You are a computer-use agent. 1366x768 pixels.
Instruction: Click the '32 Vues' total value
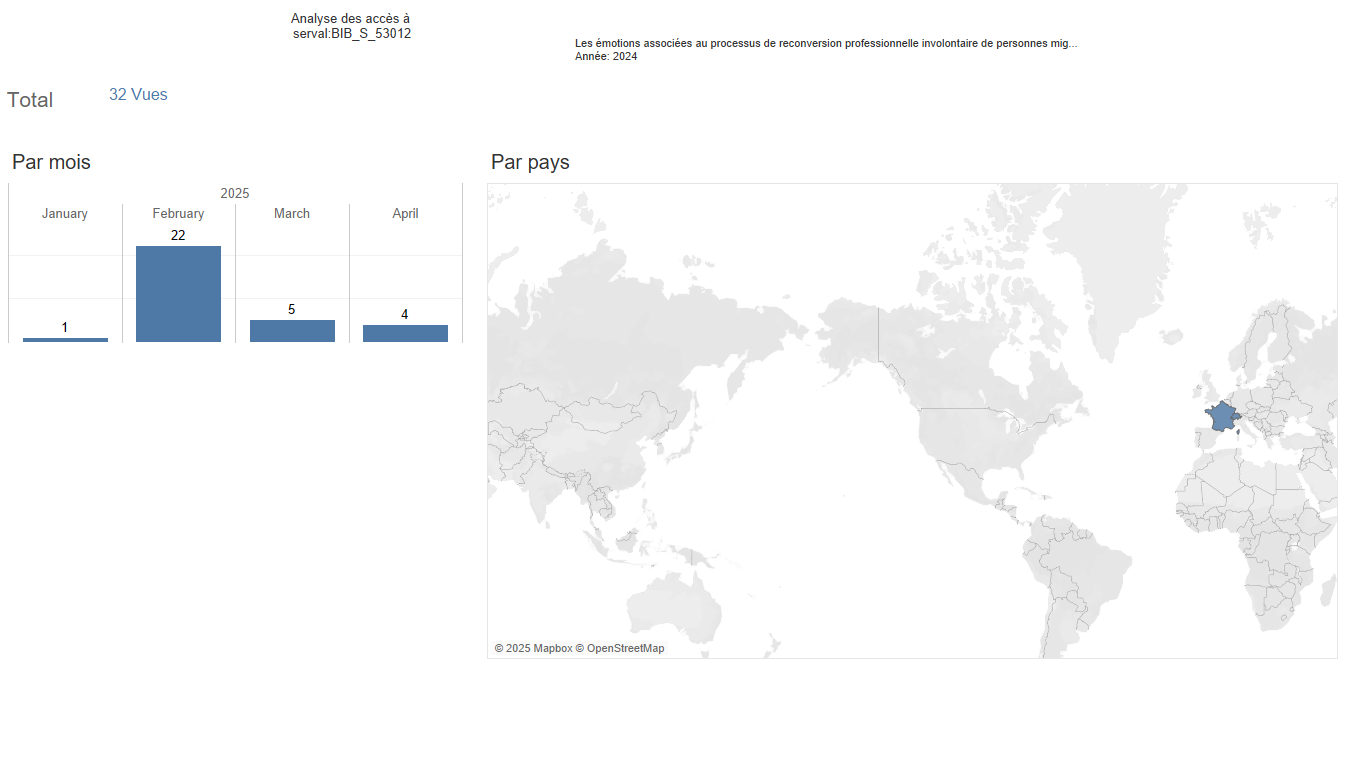pyautogui.click(x=138, y=95)
